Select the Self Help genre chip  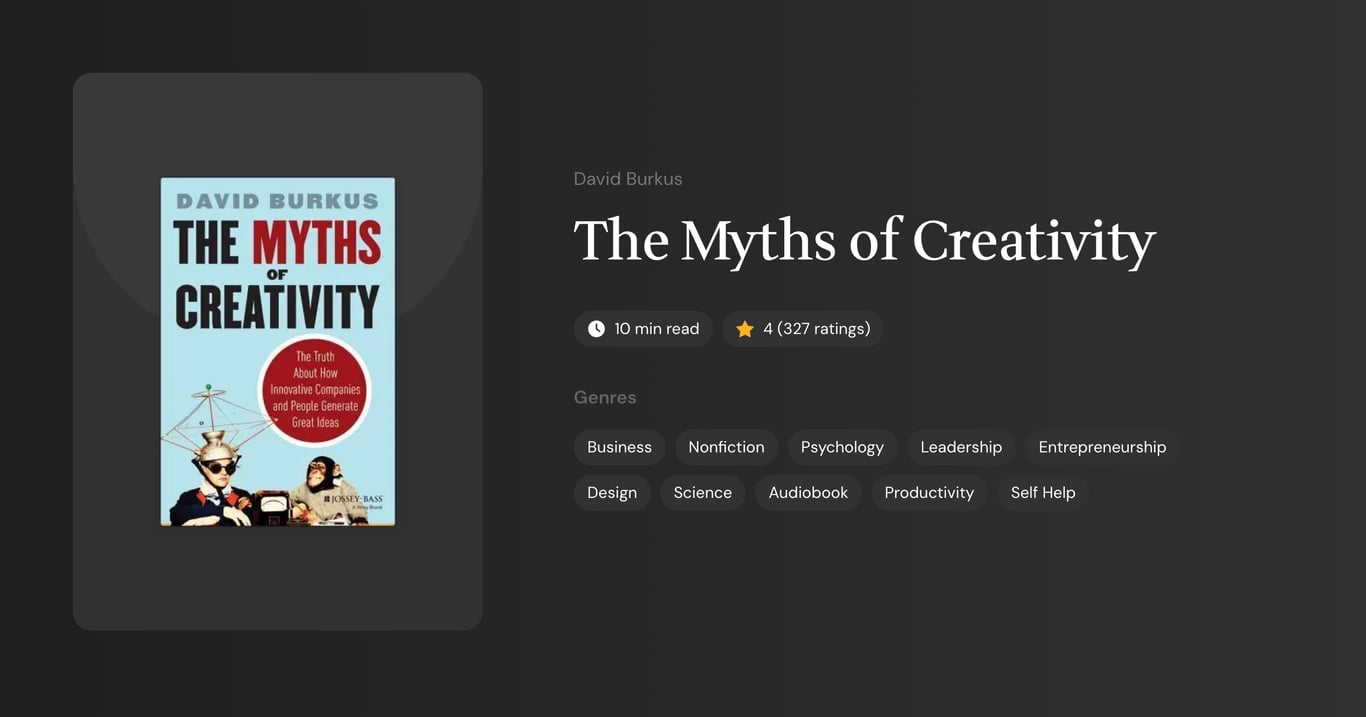point(1042,492)
